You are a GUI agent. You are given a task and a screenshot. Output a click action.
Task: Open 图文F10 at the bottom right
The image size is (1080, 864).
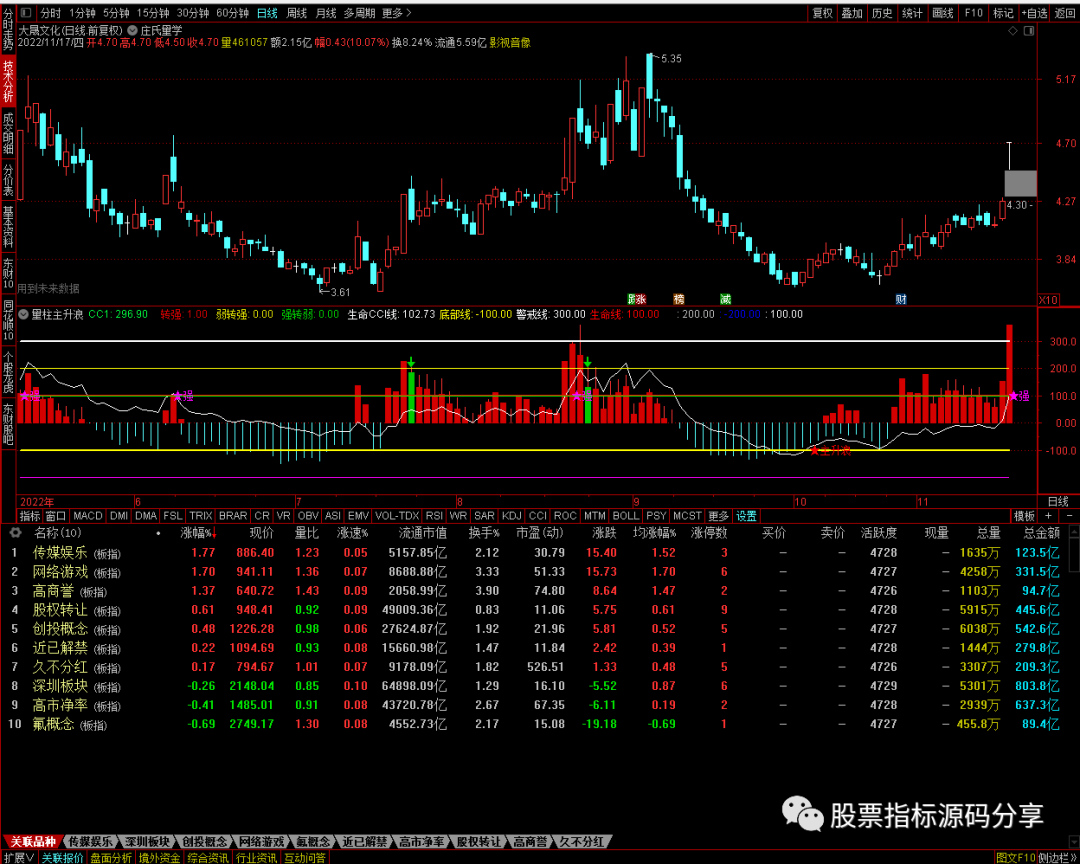(x=1016, y=858)
